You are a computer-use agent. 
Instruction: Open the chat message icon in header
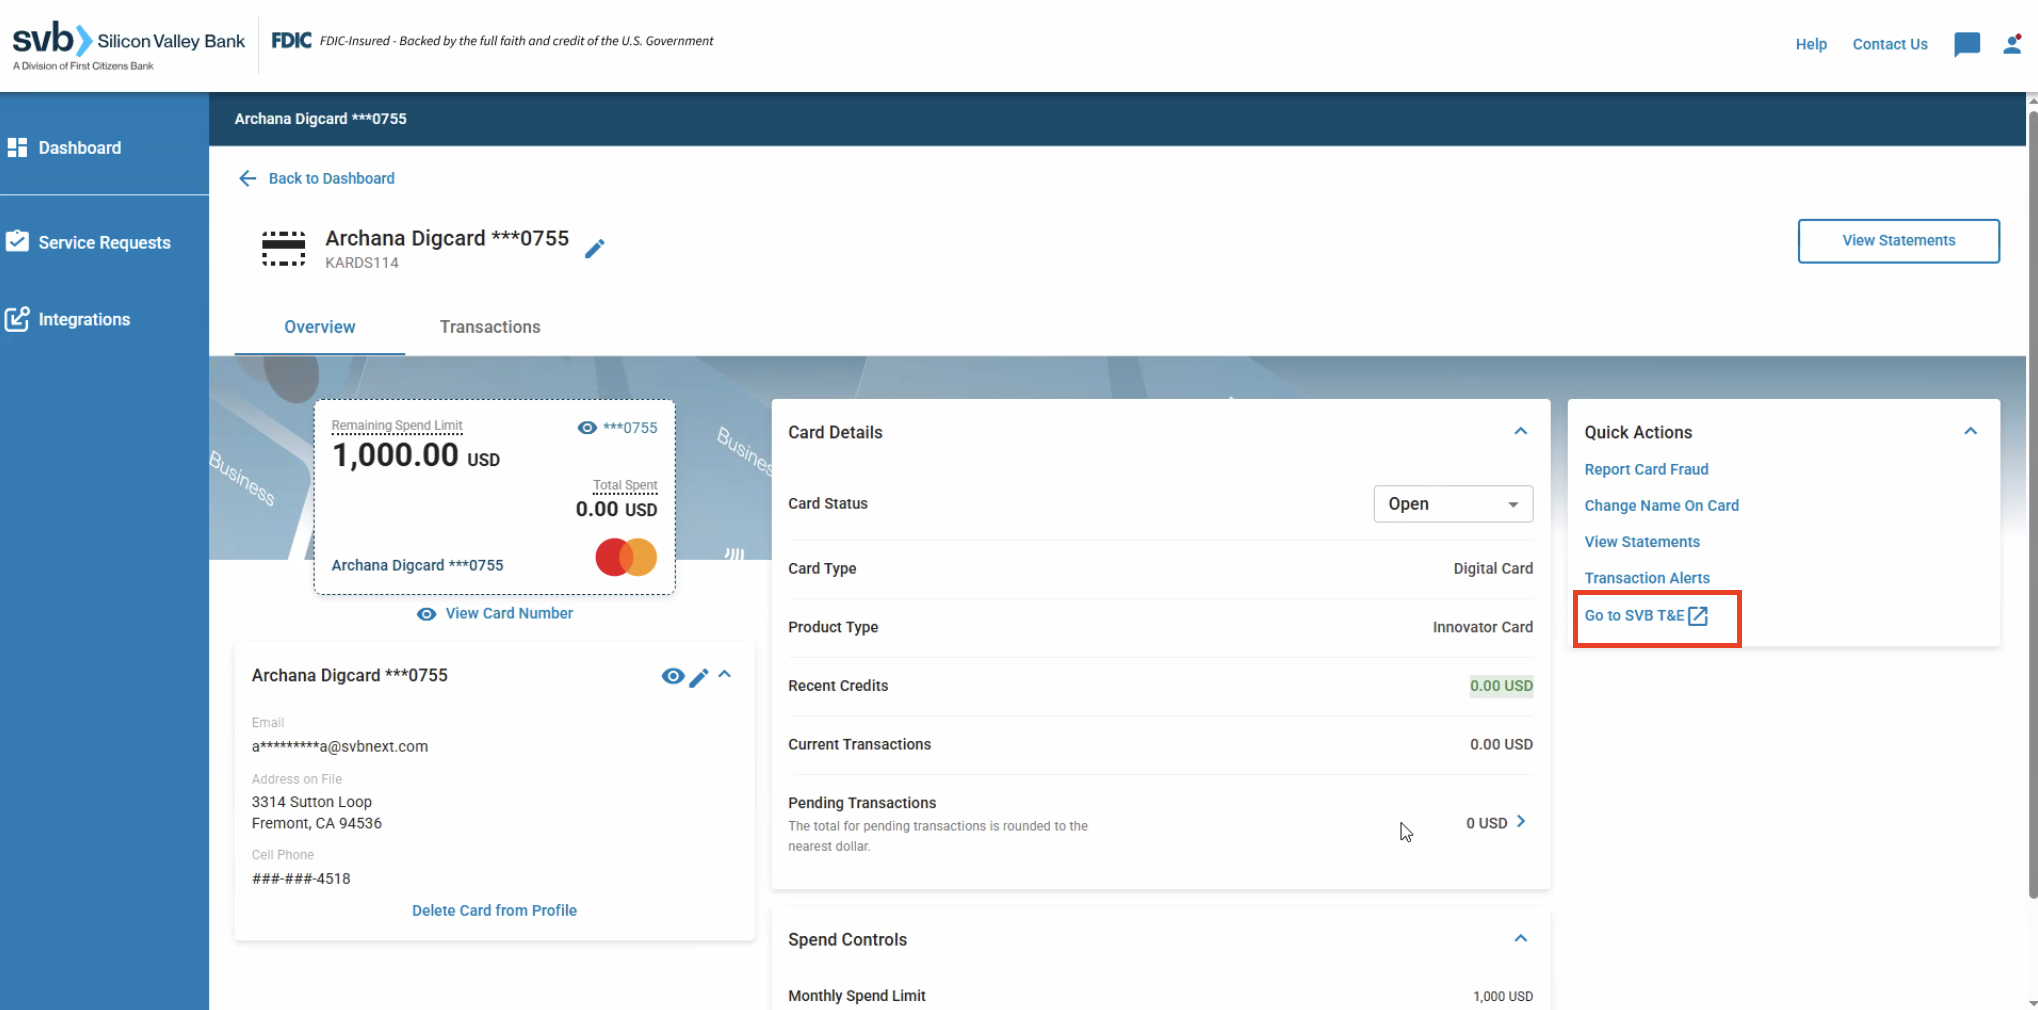click(1966, 44)
